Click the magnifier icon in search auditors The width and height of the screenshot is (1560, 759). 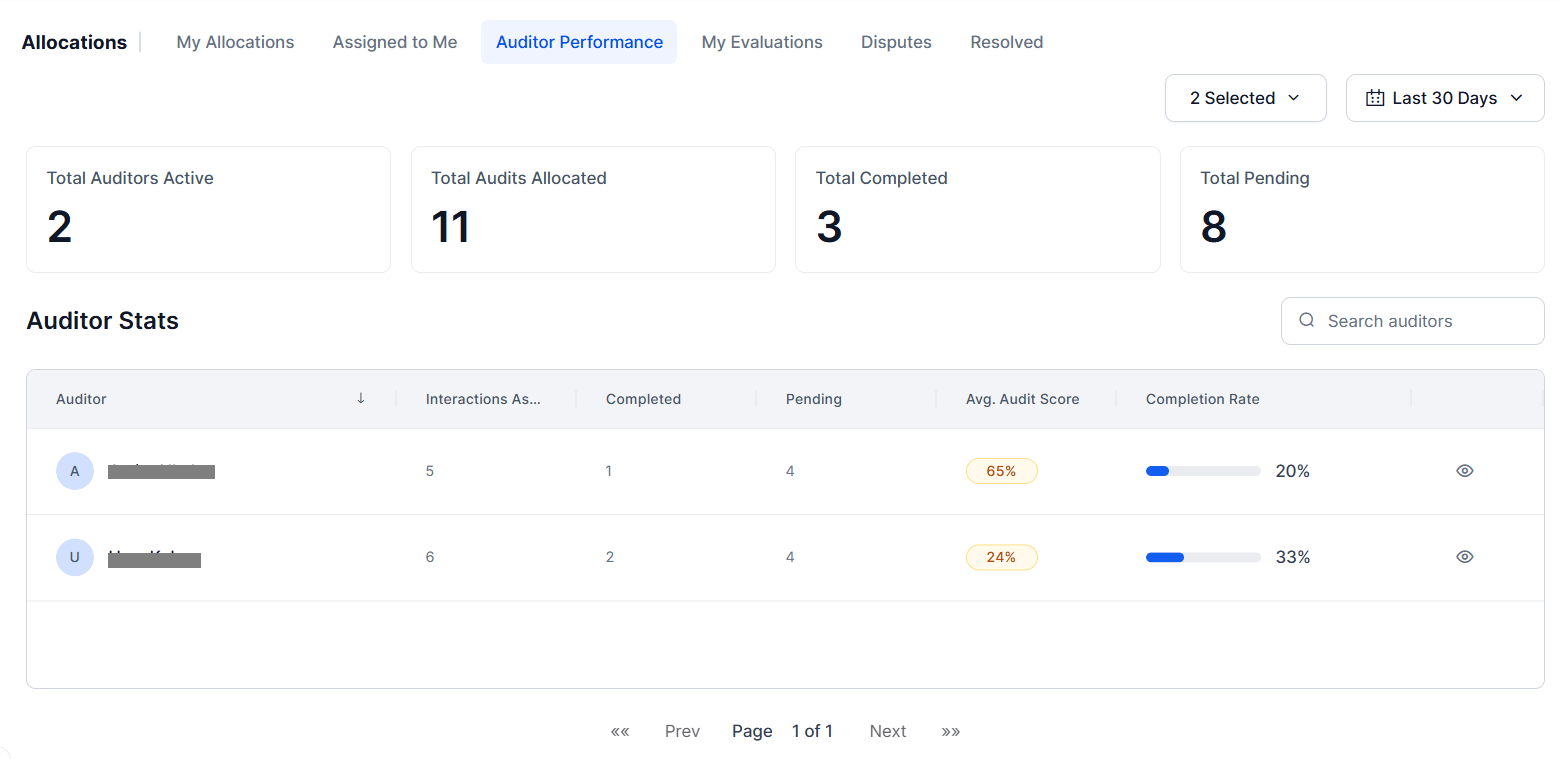coord(1306,321)
